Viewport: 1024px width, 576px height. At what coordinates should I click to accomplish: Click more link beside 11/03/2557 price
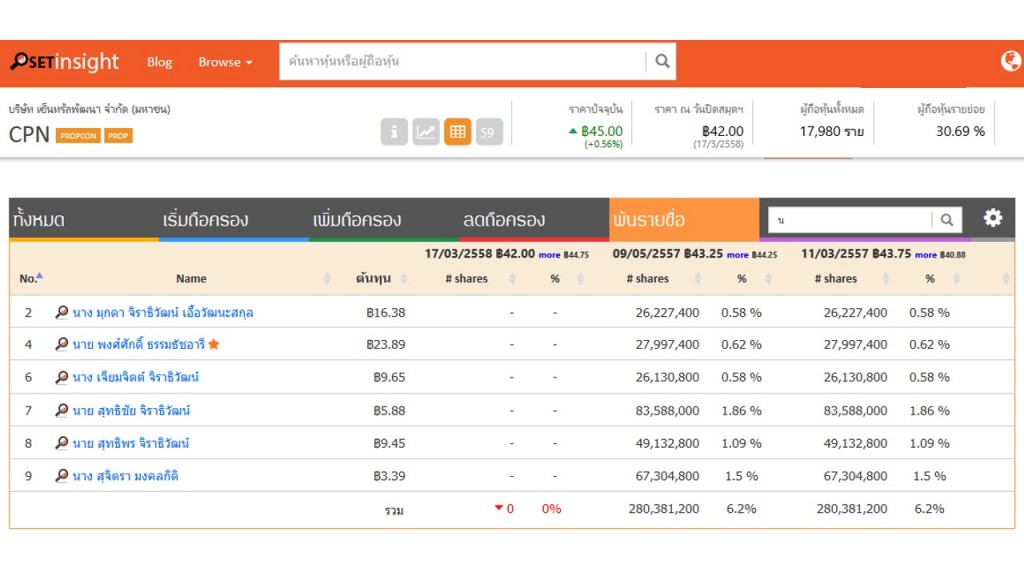[x=925, y=255]
